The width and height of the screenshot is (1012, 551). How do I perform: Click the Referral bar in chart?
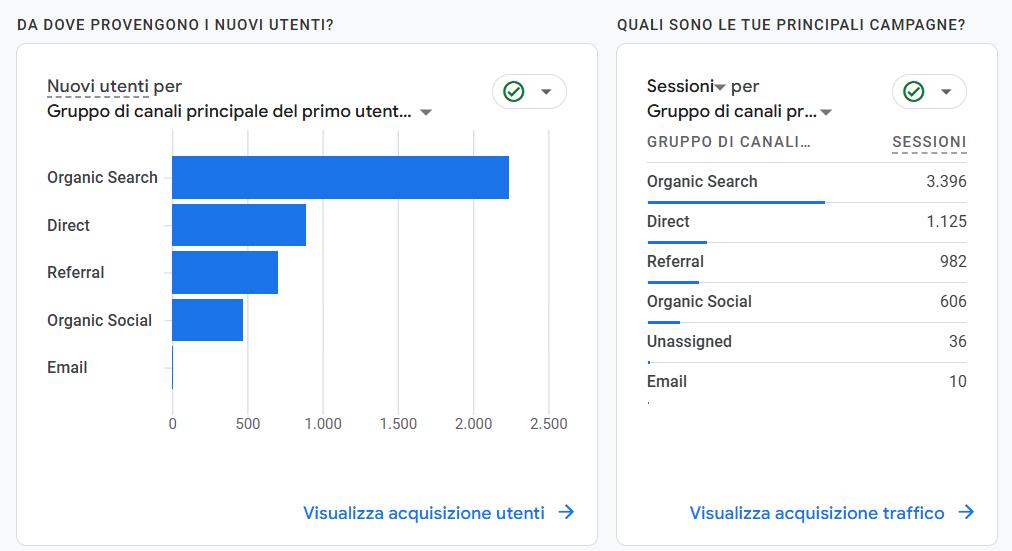pos(225,272)
